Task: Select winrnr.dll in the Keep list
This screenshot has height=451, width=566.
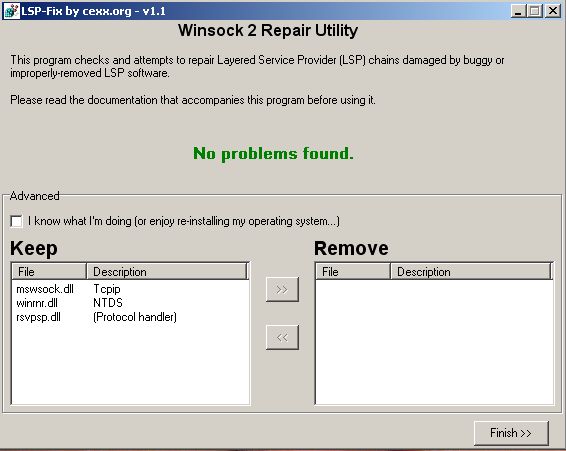Action: [37, 303]
